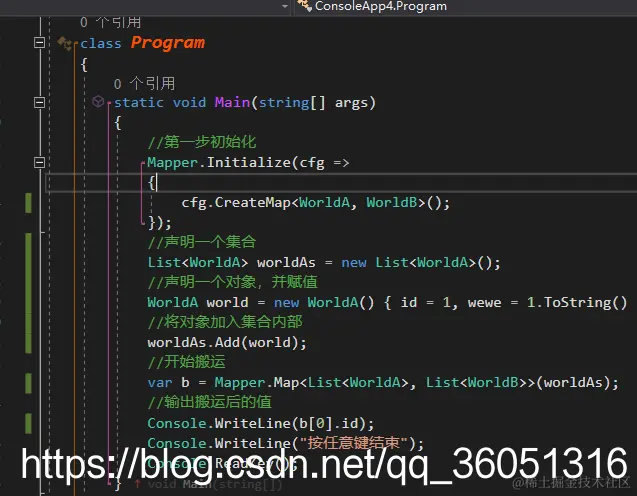
Task: Collapse the class Program code block
Action: (39, 42)
